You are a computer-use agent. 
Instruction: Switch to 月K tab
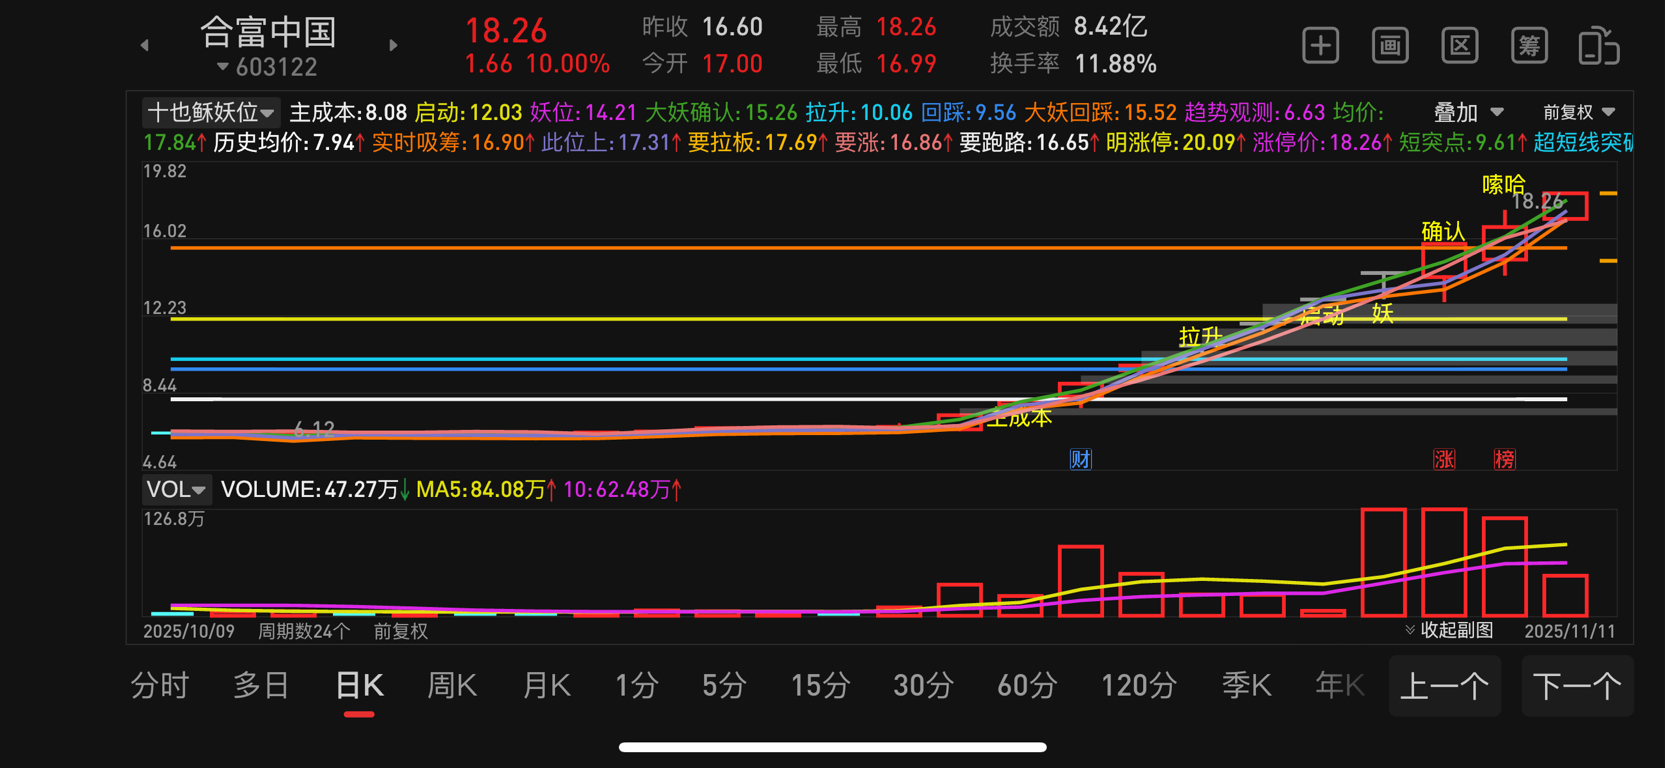(546, 686)
